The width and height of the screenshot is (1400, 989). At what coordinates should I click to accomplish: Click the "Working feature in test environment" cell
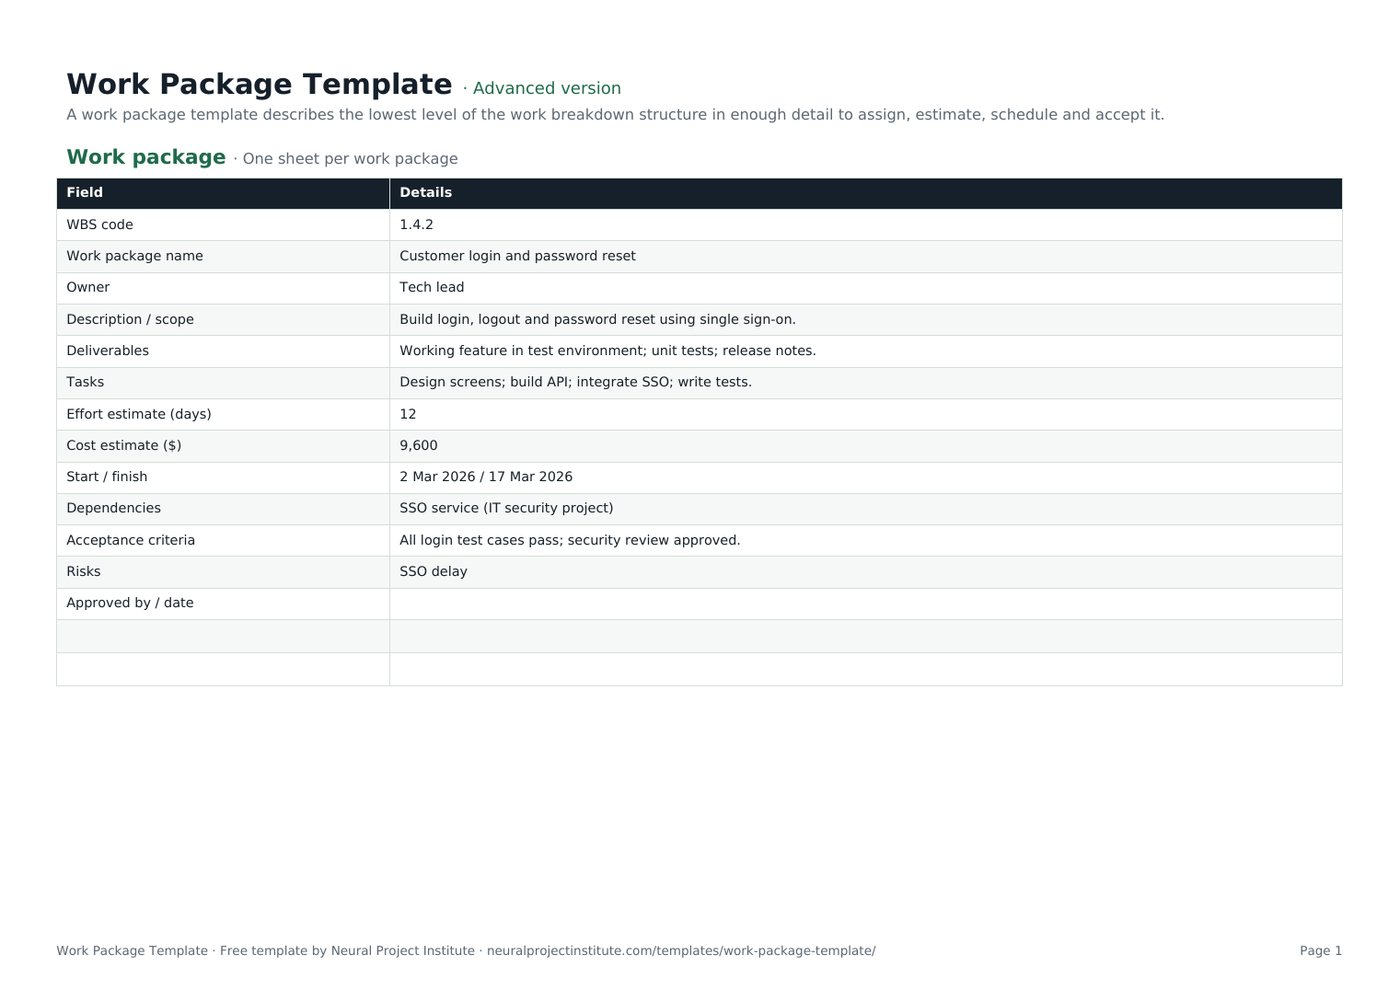(866, 351)
